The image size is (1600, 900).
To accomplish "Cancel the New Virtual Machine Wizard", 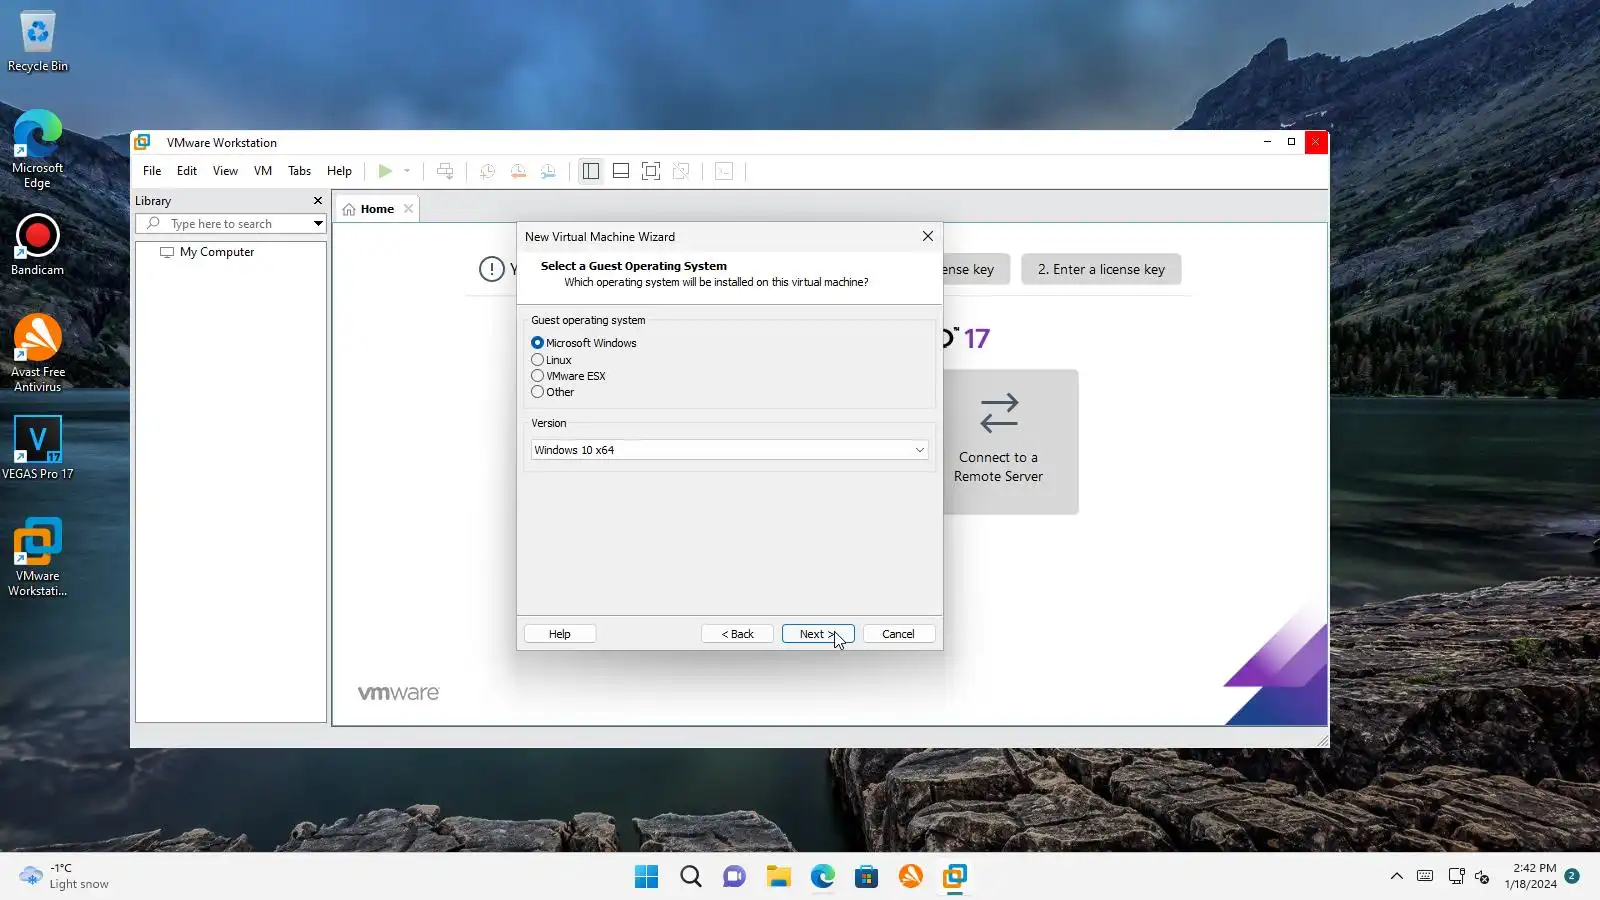I will 898,634.
